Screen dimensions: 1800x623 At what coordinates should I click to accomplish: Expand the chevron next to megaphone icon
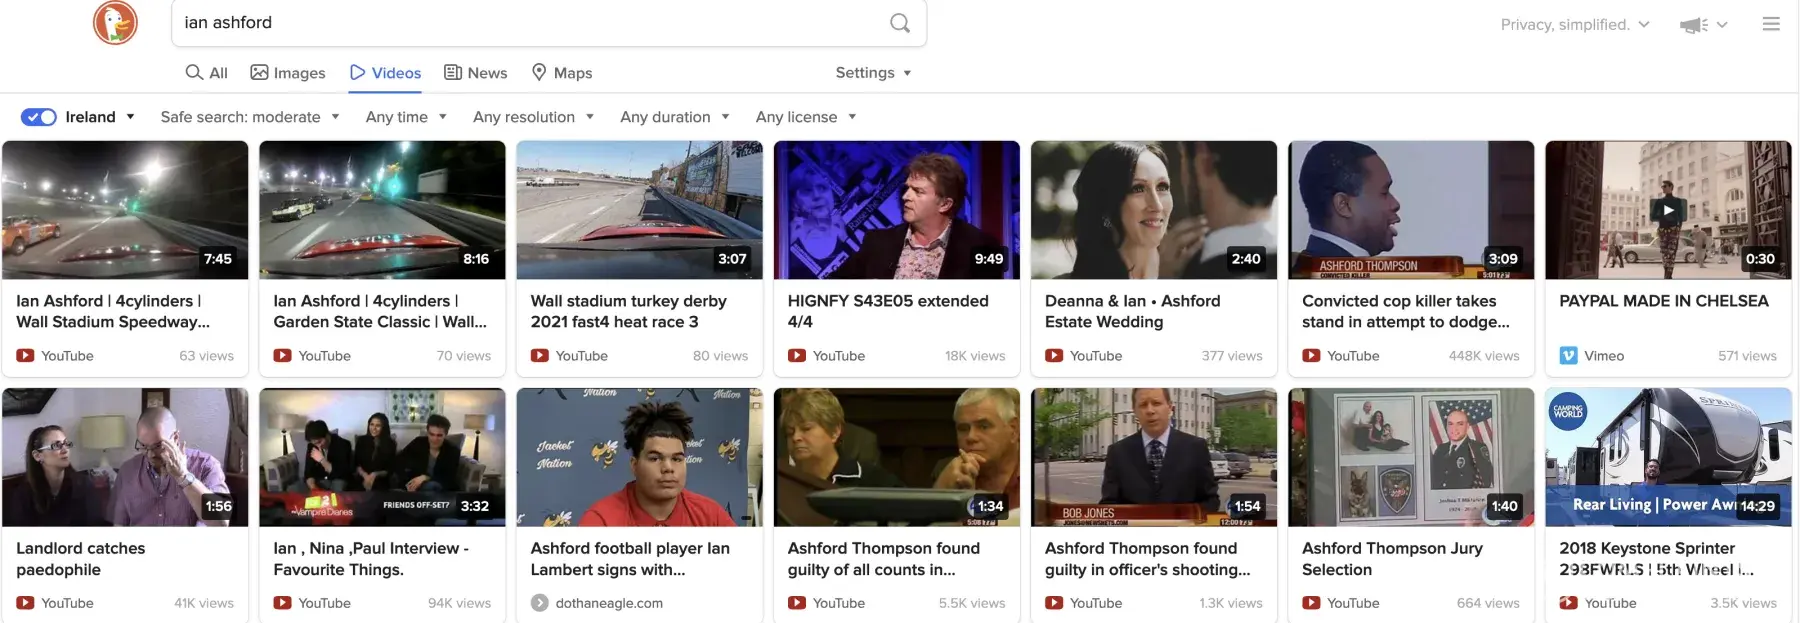tap(1722, 25)
